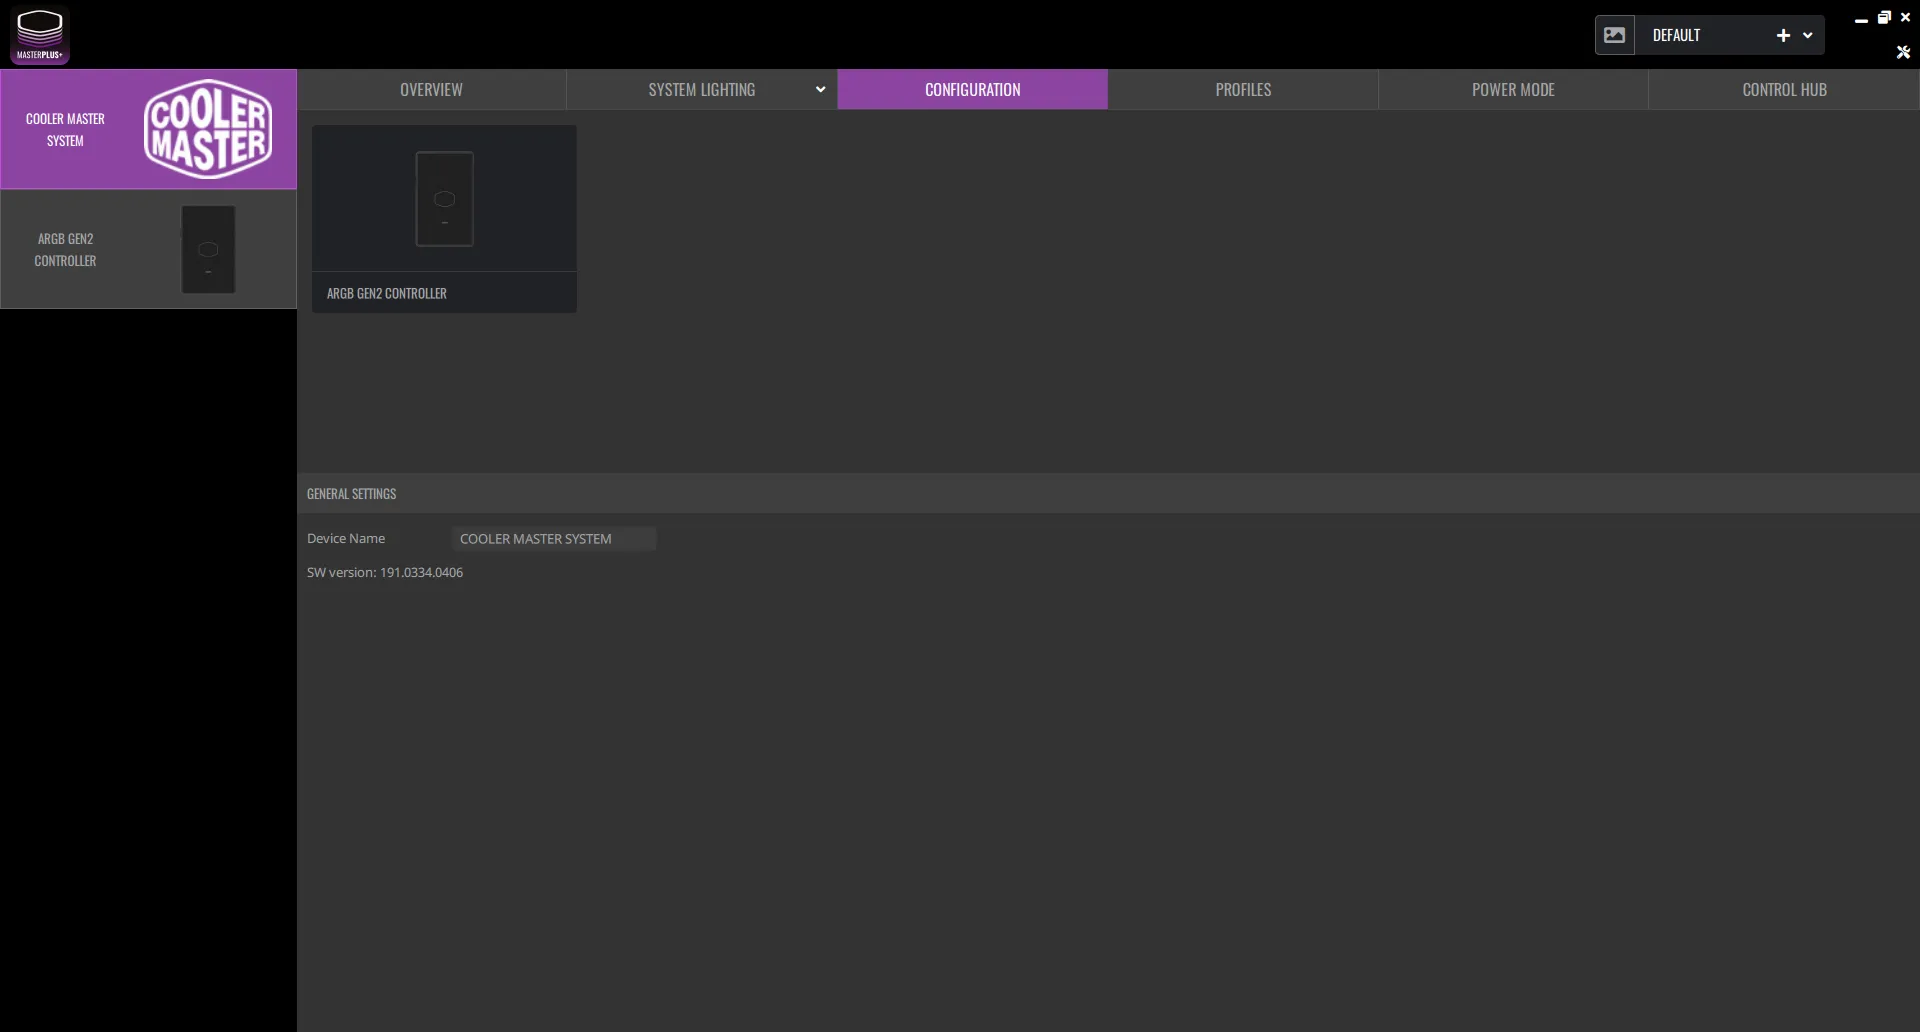This screenshot has height=1032, width=1920.
Task: Expand the System Lighting dropdown chevron
Action: tap(820, 89)
